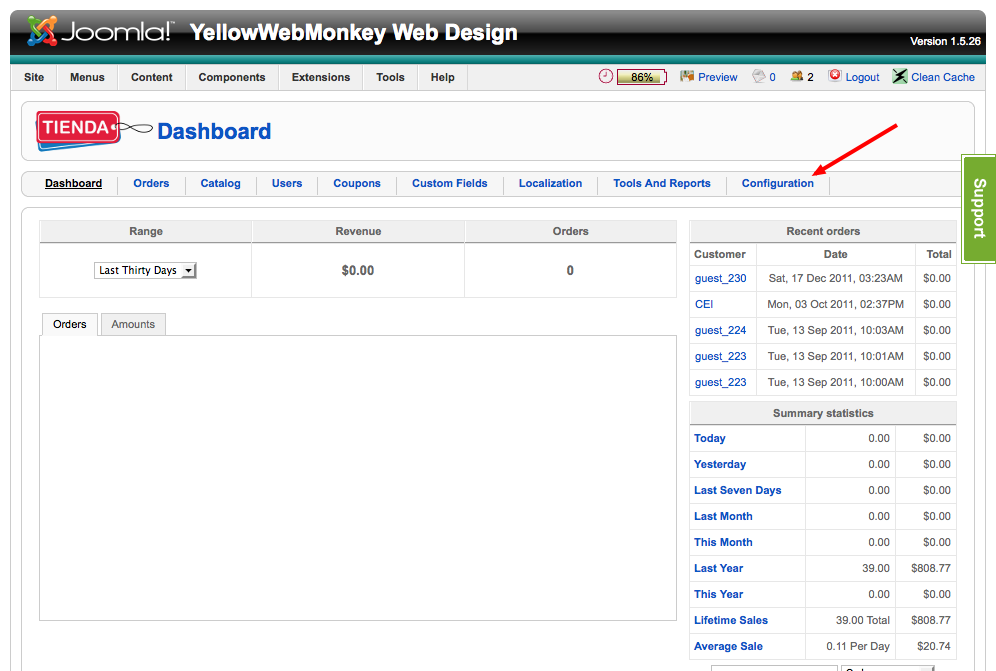Click the Dashboard page heading
Screen dimensions: 996x671
point(214,131)
